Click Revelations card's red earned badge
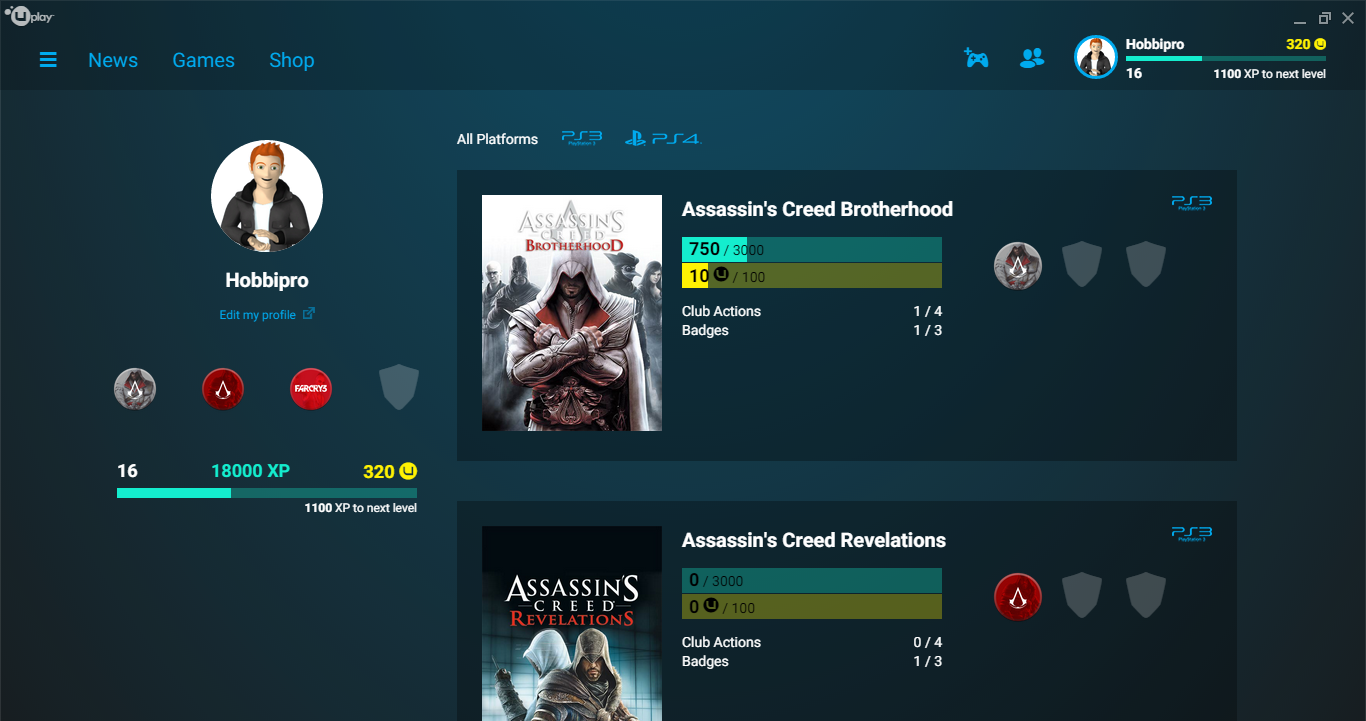The image size is (1366, 721). click(x=1018, y=597)
